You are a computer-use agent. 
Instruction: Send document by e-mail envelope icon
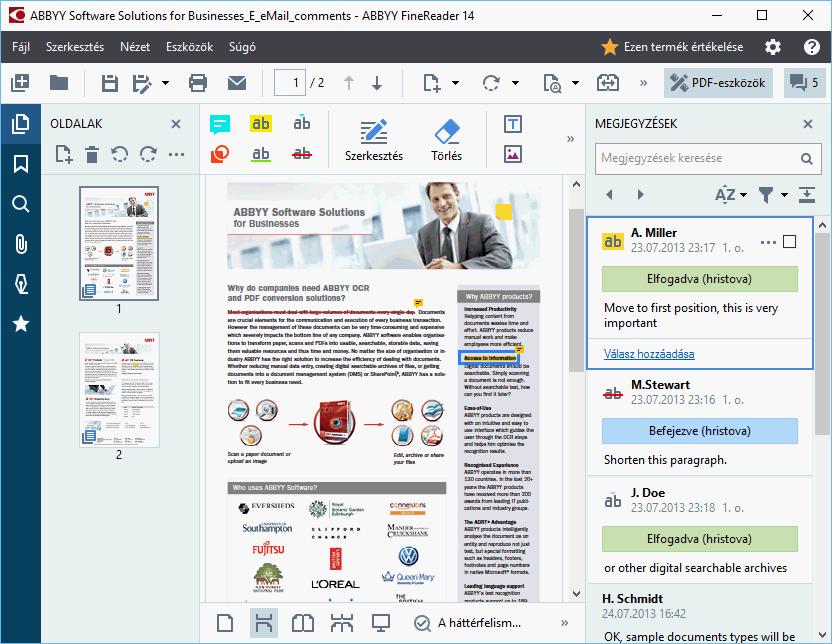click(x=237, y=83)
